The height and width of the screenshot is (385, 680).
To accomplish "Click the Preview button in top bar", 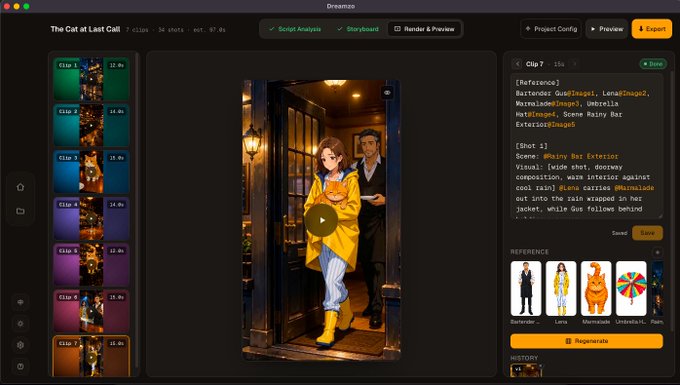I will click(607, 29).
